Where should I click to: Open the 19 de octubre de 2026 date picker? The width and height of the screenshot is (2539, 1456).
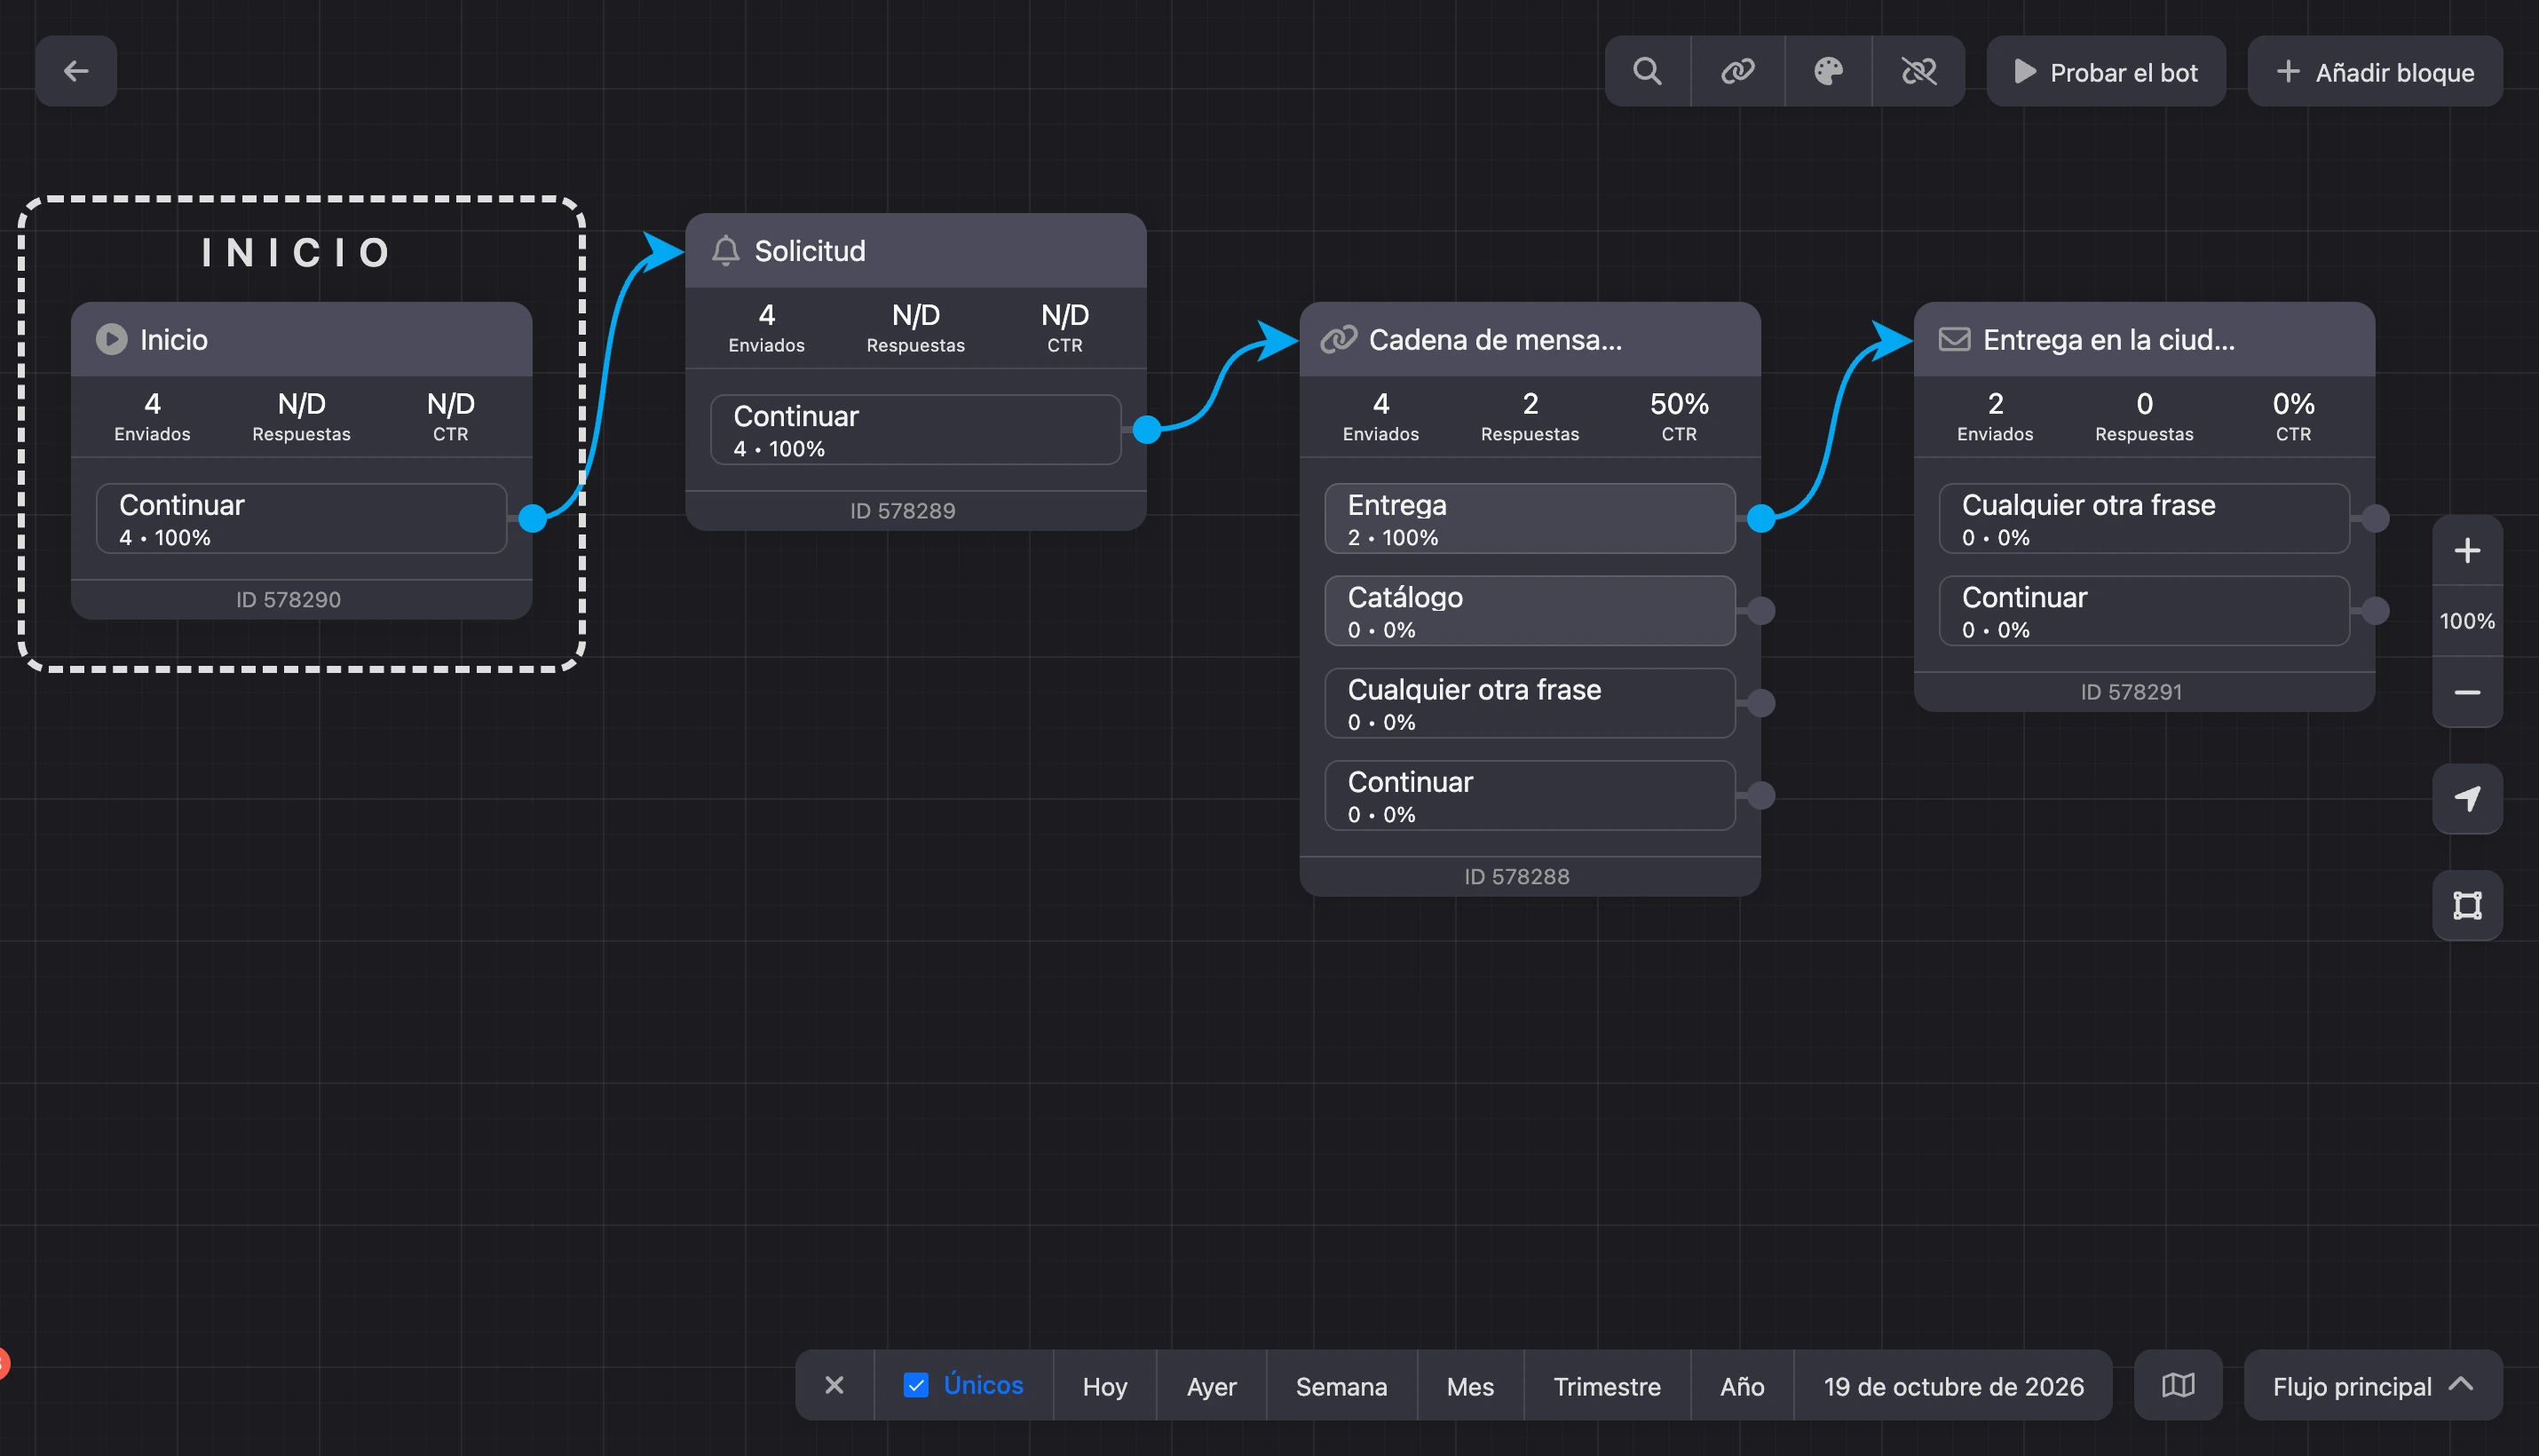(1953, 1386)
